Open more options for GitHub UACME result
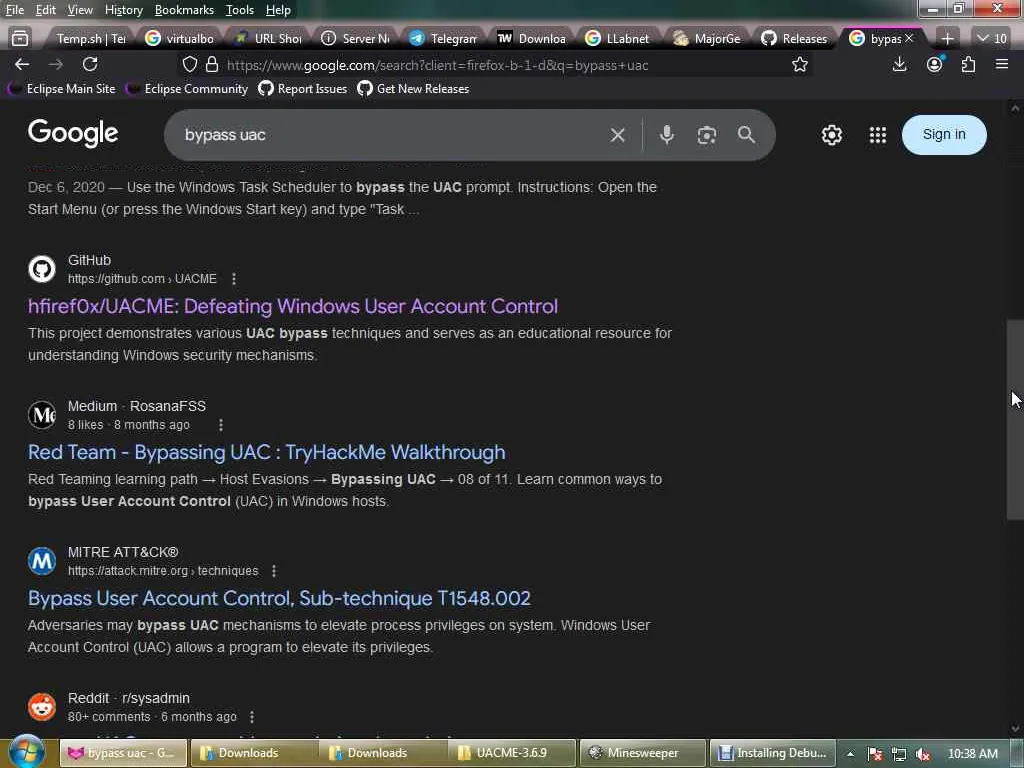The height and width of the screenshot is (768, 1024). 234,279
